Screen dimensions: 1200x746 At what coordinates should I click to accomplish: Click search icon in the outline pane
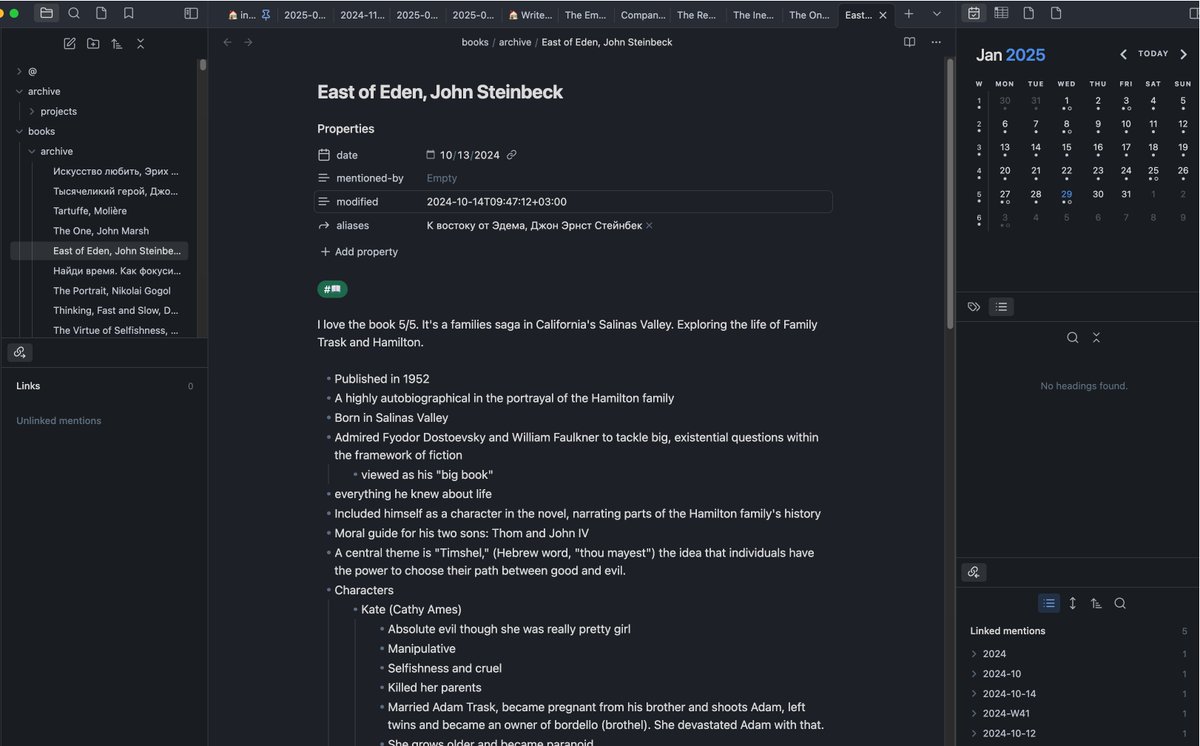coord(1072,338)
